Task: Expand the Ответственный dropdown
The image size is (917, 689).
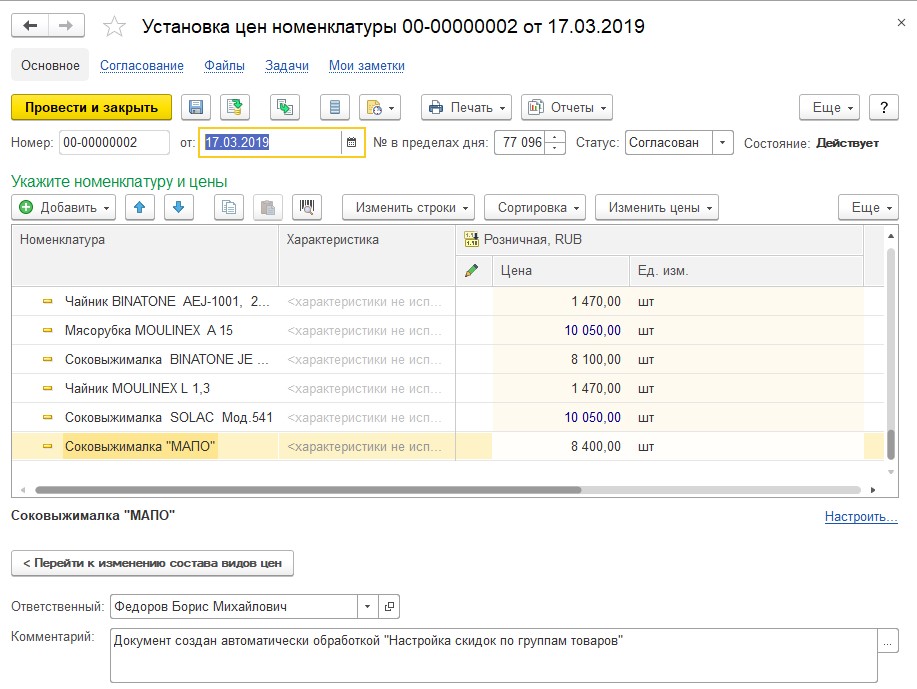Action: (x=367, y=607)
